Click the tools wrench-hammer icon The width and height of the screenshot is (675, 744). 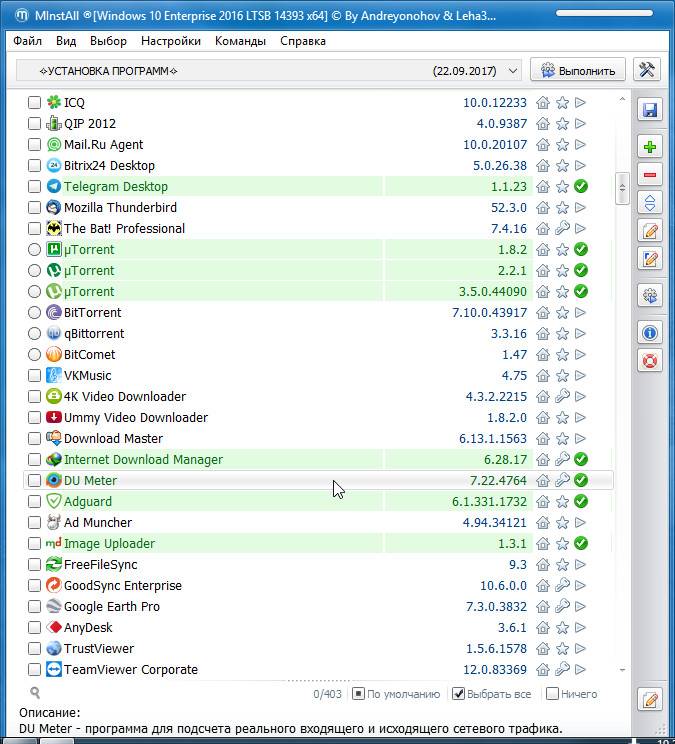(647, 70)
